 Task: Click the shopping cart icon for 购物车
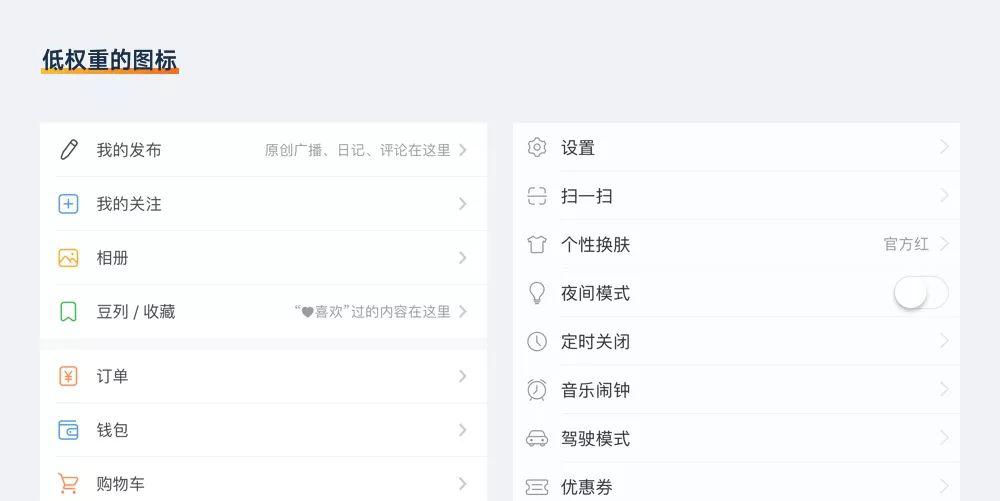[68, 483]
